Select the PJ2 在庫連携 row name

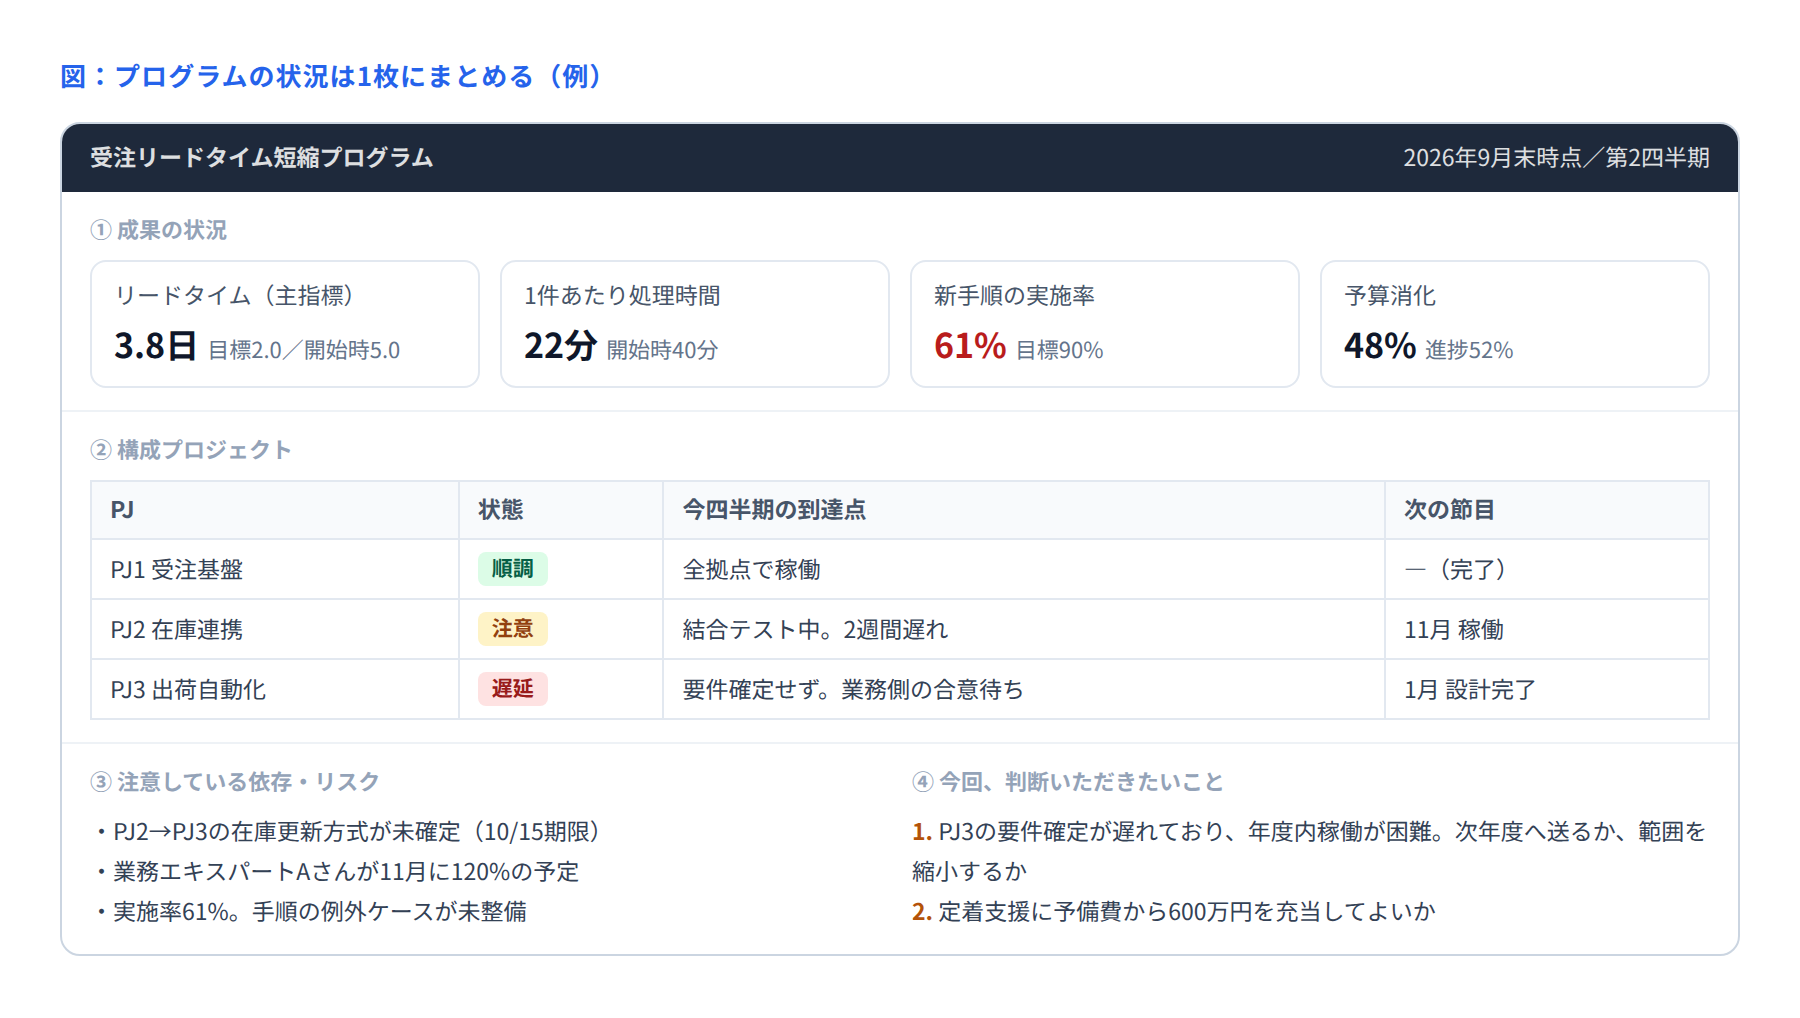[x=177, y=630]
